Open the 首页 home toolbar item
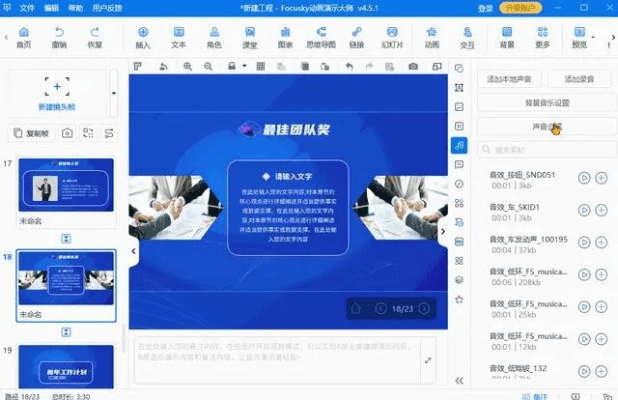This screenshot has width=618, height=400. (24, 38)
